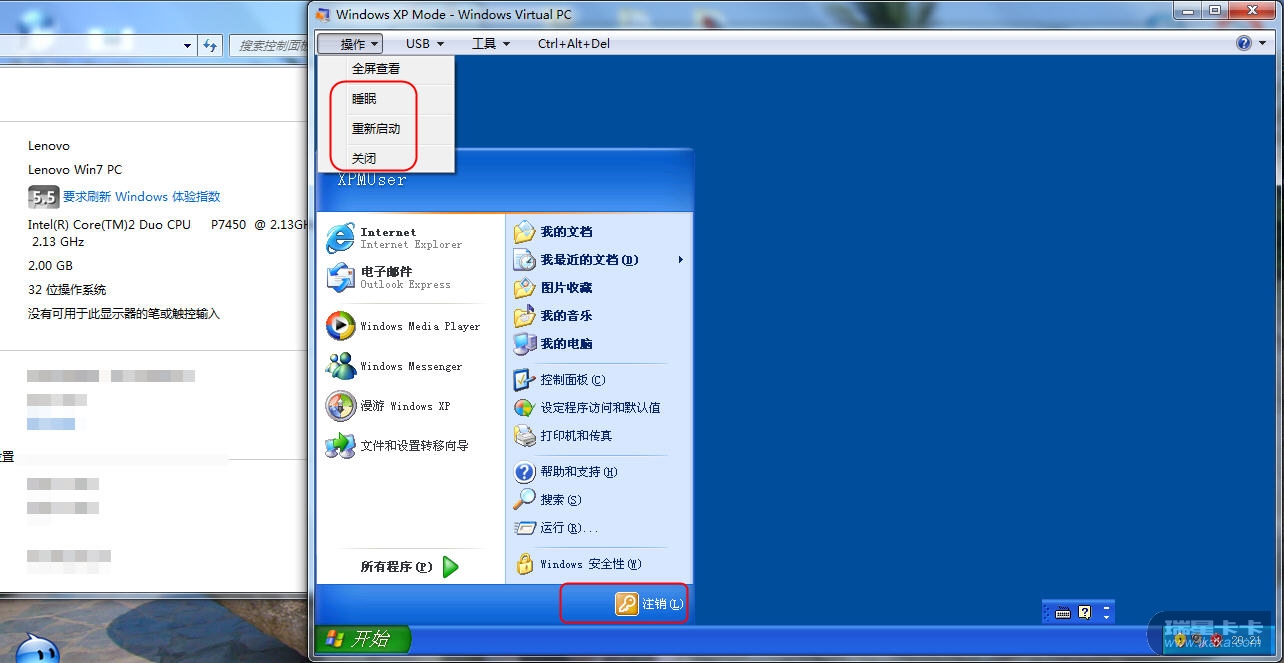
Task: Click the Lenovo Win7 PC model text
Action: [75, 170]
